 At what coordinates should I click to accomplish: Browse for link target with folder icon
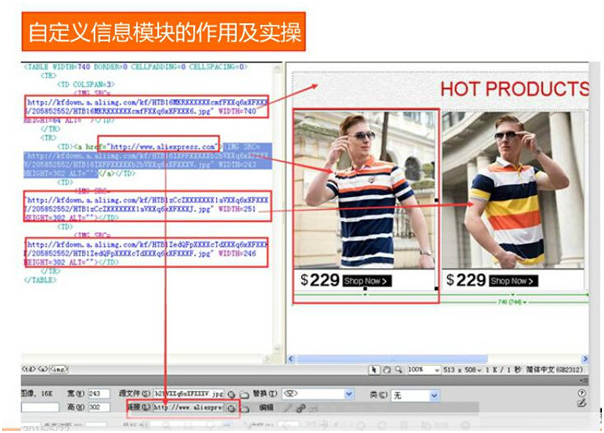[245, 408]
